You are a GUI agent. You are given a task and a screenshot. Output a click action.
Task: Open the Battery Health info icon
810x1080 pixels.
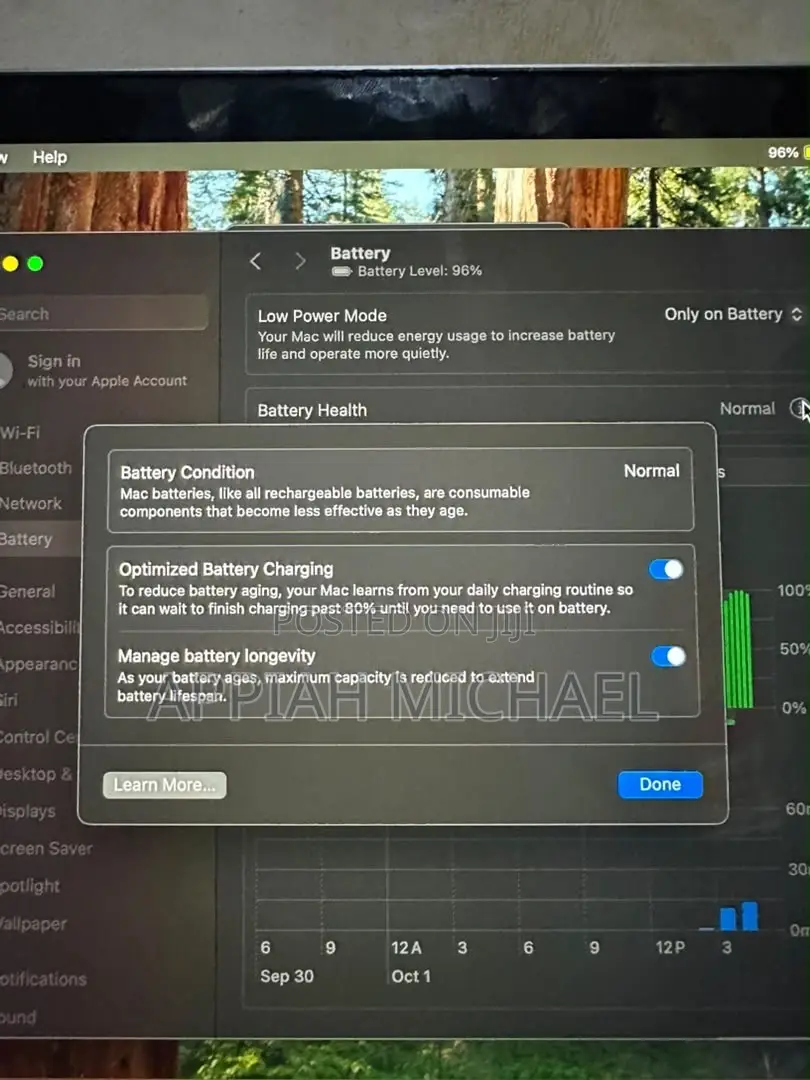coord(799,408)
